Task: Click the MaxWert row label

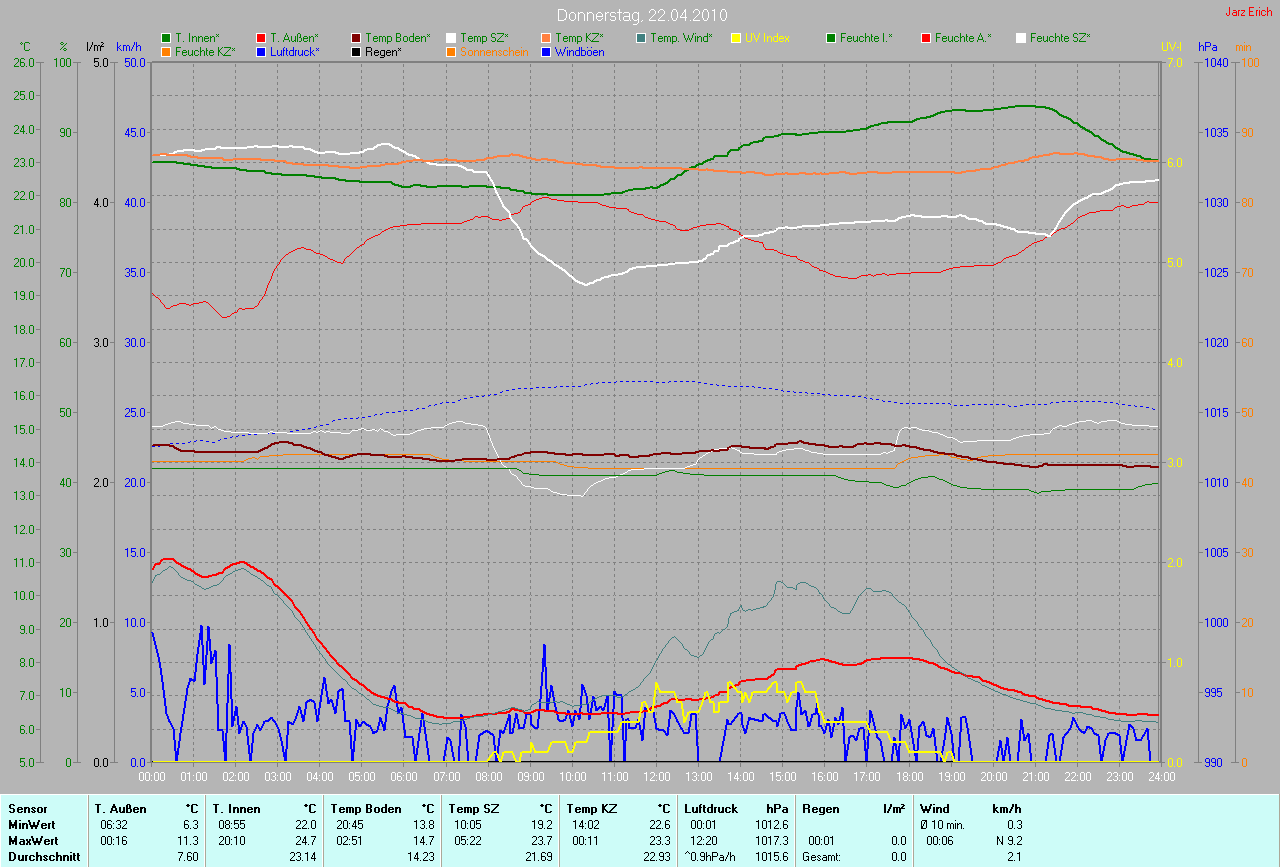Action: 31,841
